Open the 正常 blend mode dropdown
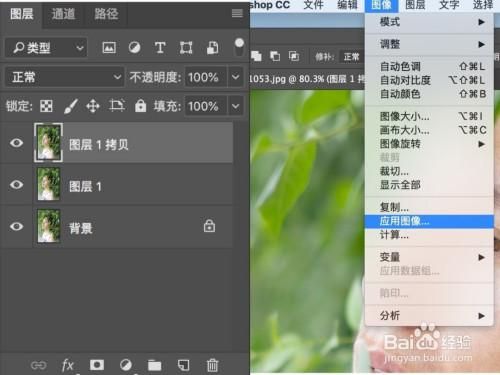The height and width of the screenshot is (375, 500). click(64, 77)
